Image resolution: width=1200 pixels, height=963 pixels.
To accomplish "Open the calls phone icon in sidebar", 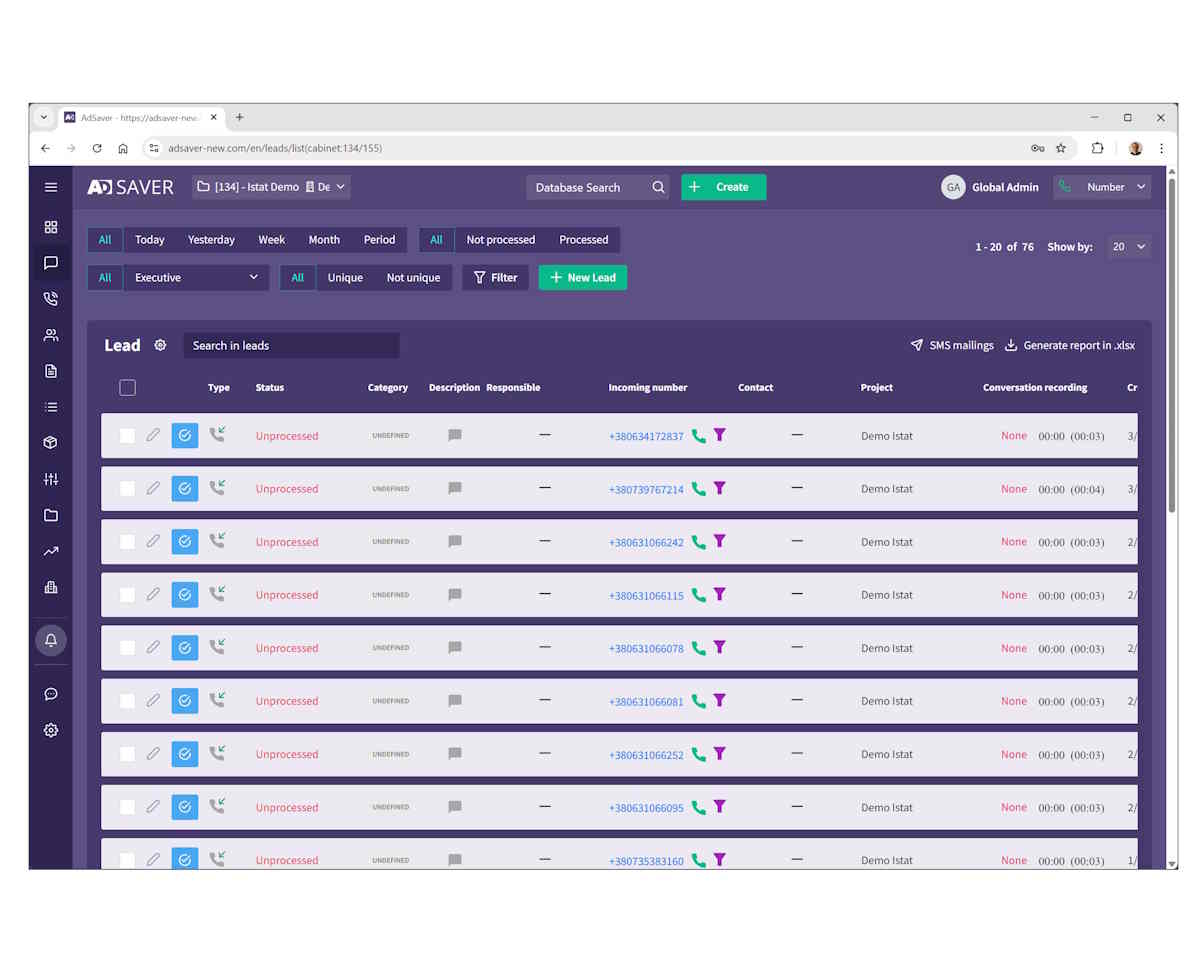I will click(51, 299).
